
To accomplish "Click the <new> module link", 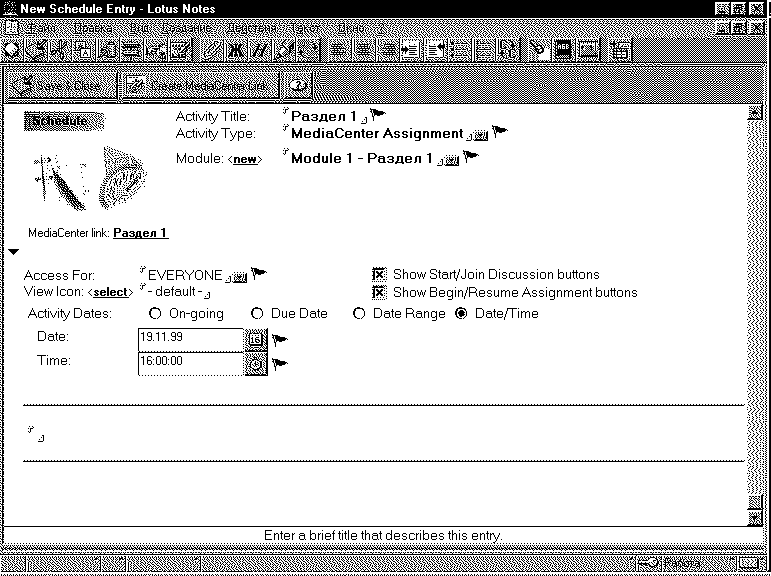I will click(245, 159).
